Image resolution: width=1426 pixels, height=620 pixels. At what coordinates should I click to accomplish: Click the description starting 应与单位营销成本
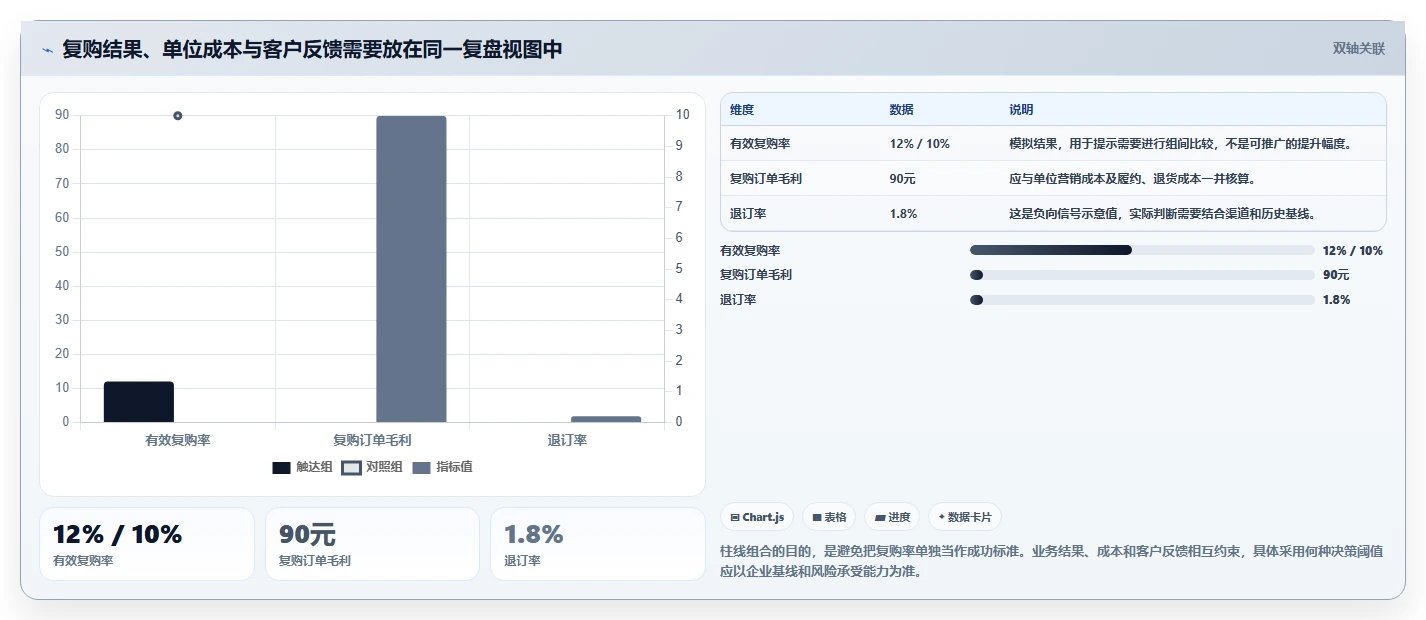[x=1132, y=179]
